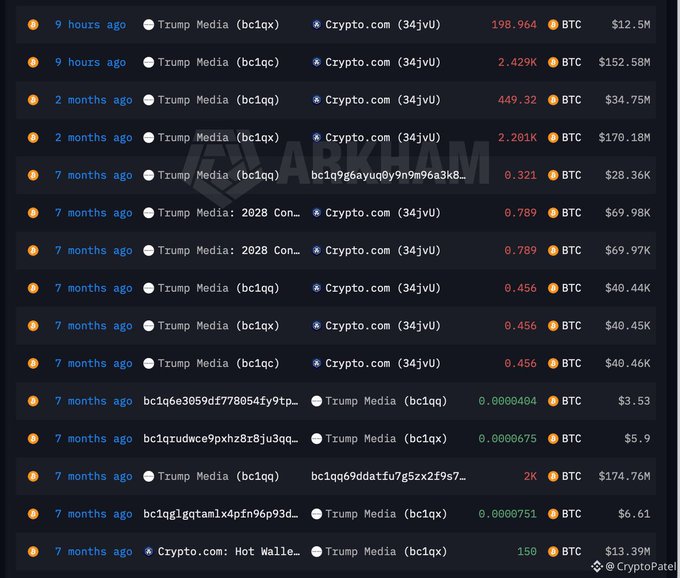The height and width of the screenshot is (578, 680).
Task: Click the Trump Media entity icon in the $6.61 row
Action: (x=317, y=514)
